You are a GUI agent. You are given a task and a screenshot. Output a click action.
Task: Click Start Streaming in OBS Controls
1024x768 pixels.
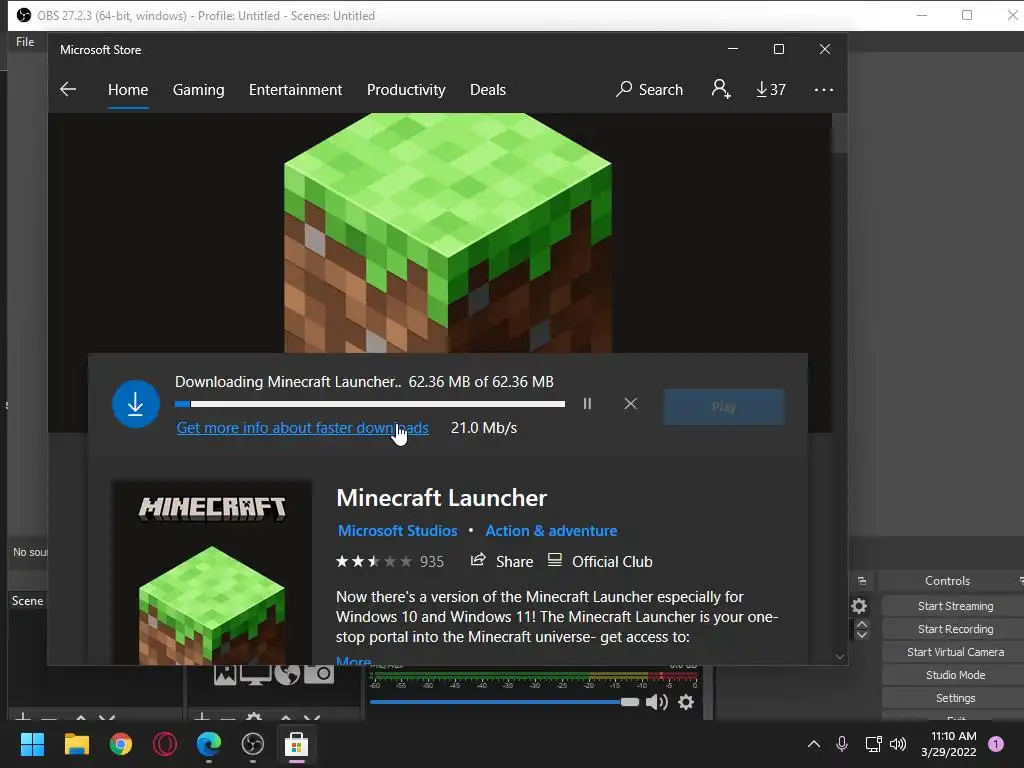click(955, 606)
